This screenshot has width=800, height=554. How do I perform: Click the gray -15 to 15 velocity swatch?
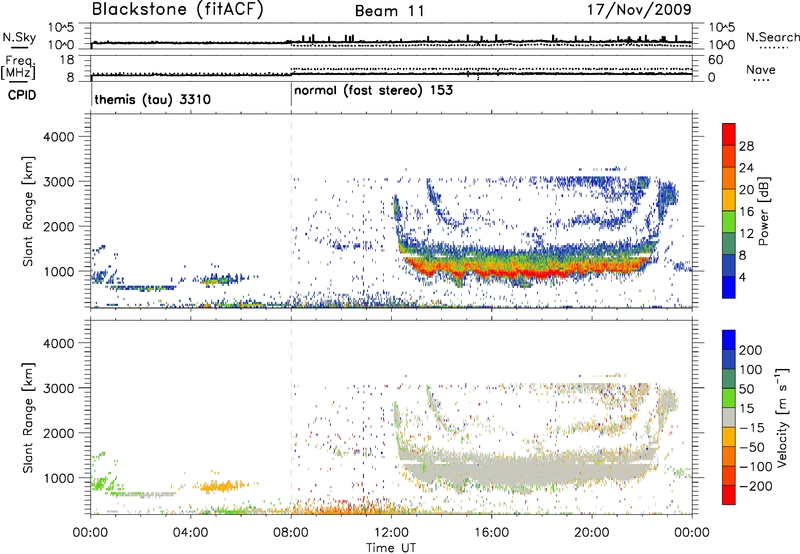(x=729, y=417)
